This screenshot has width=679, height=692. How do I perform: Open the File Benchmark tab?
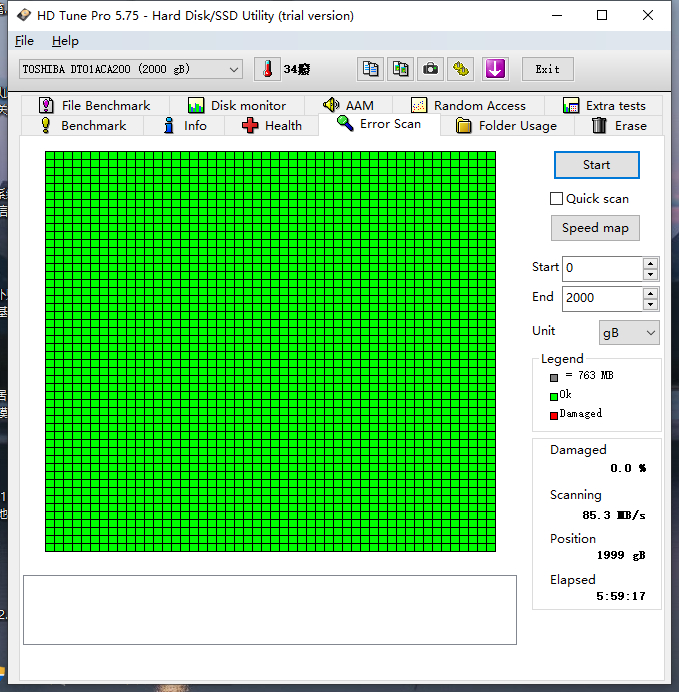click(95, 105)
